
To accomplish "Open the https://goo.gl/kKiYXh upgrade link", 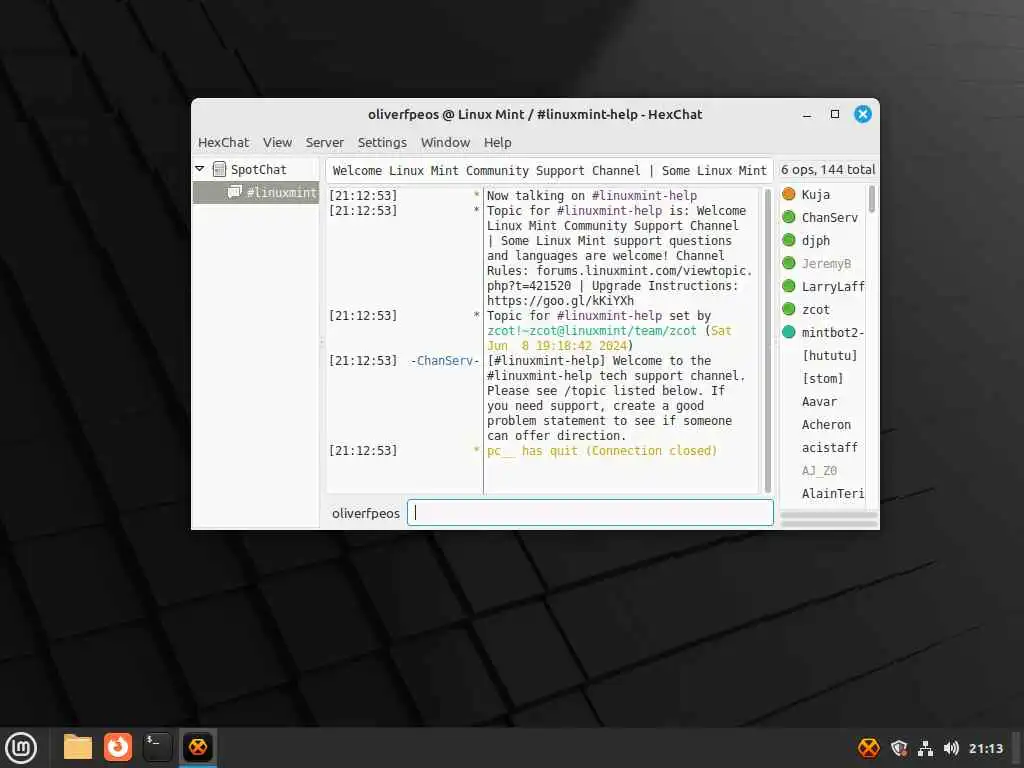I will click(560, 301).
